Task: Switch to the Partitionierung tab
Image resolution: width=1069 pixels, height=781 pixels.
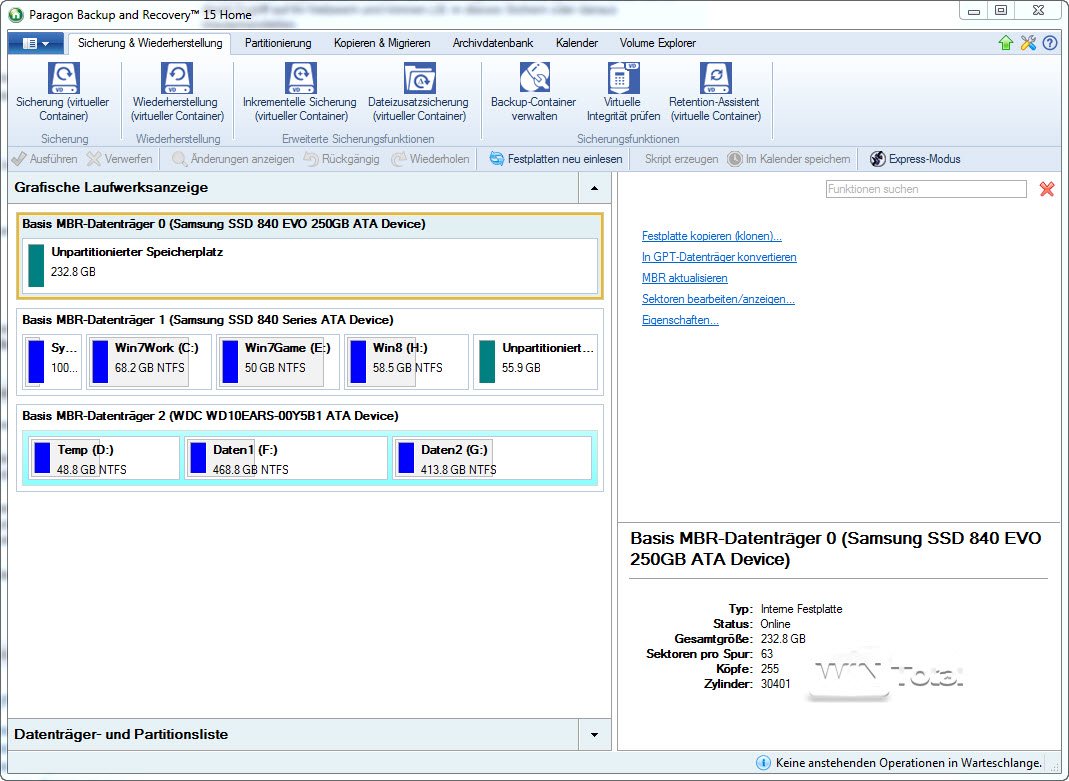Action: (x=278, y=43)
